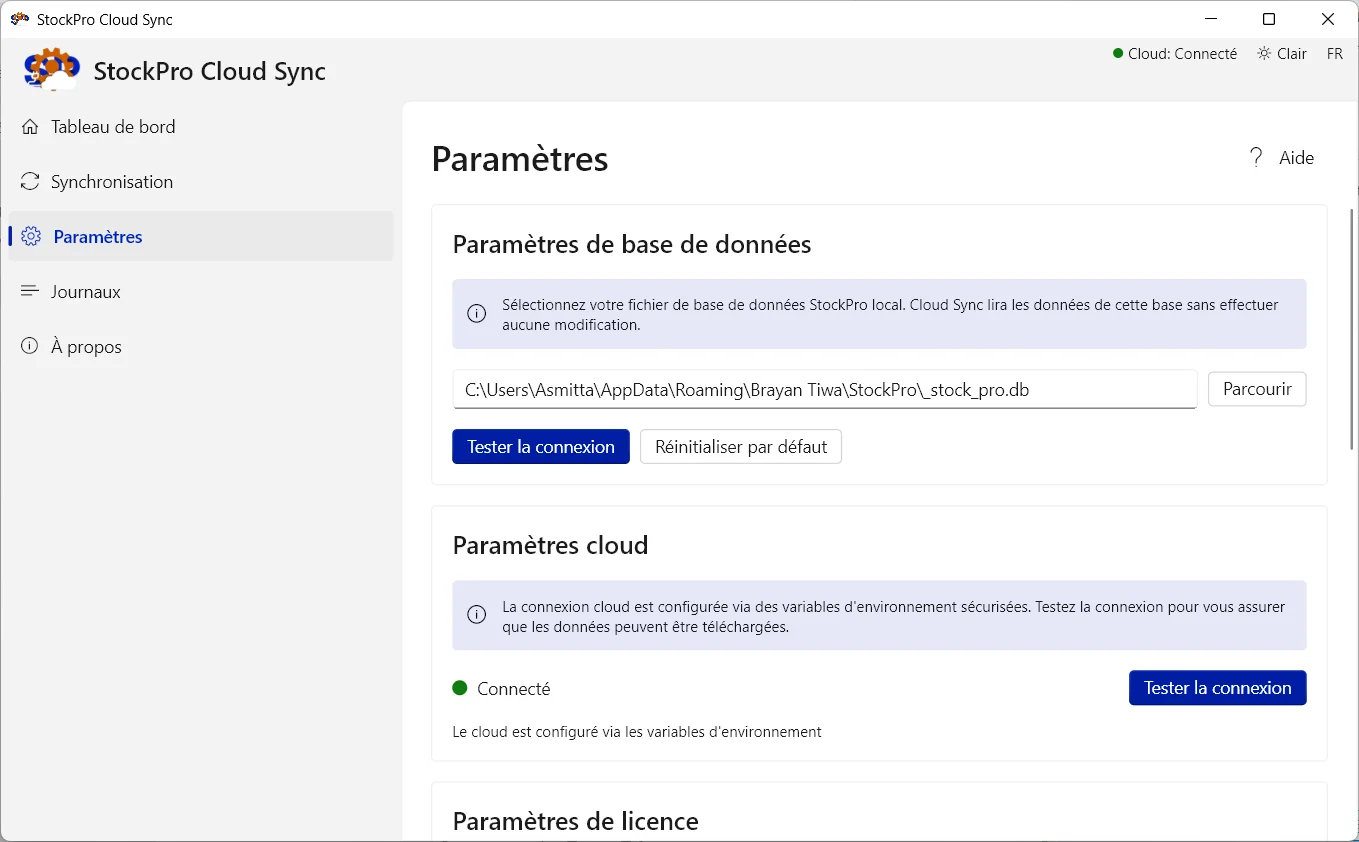Screen dimensions: 1359x842
Task: Click the database file path field
Action: pos(825,389)
